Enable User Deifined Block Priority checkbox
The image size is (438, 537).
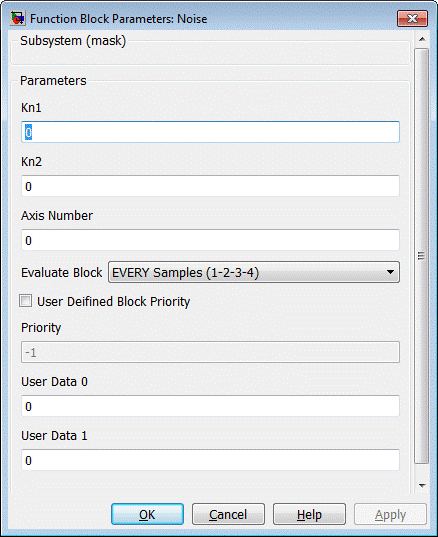pos(26,301)
